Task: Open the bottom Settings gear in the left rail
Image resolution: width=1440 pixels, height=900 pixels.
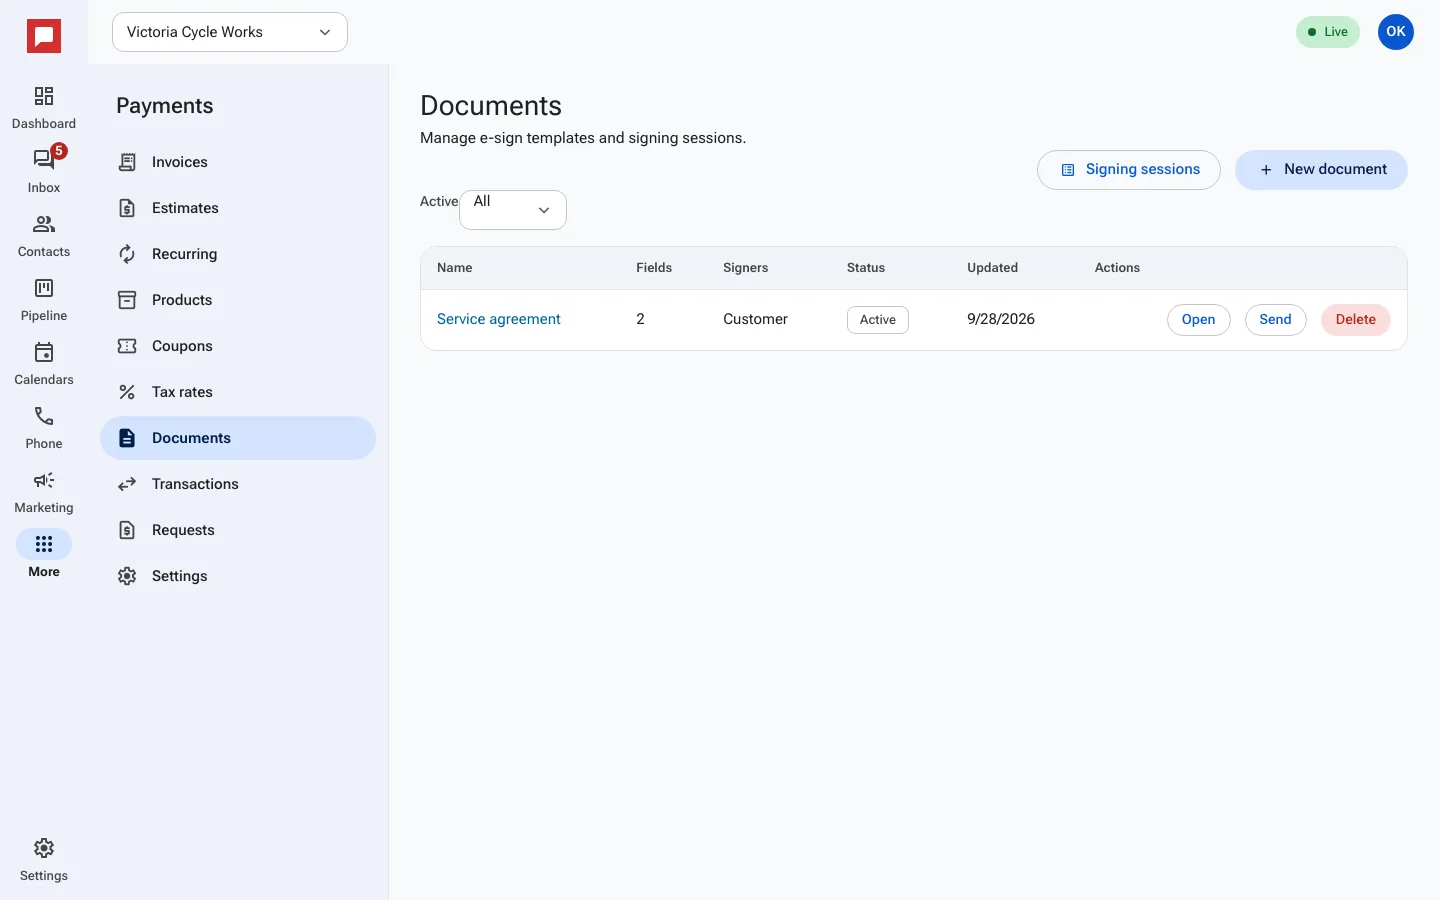Action: (x=44, y=848)
